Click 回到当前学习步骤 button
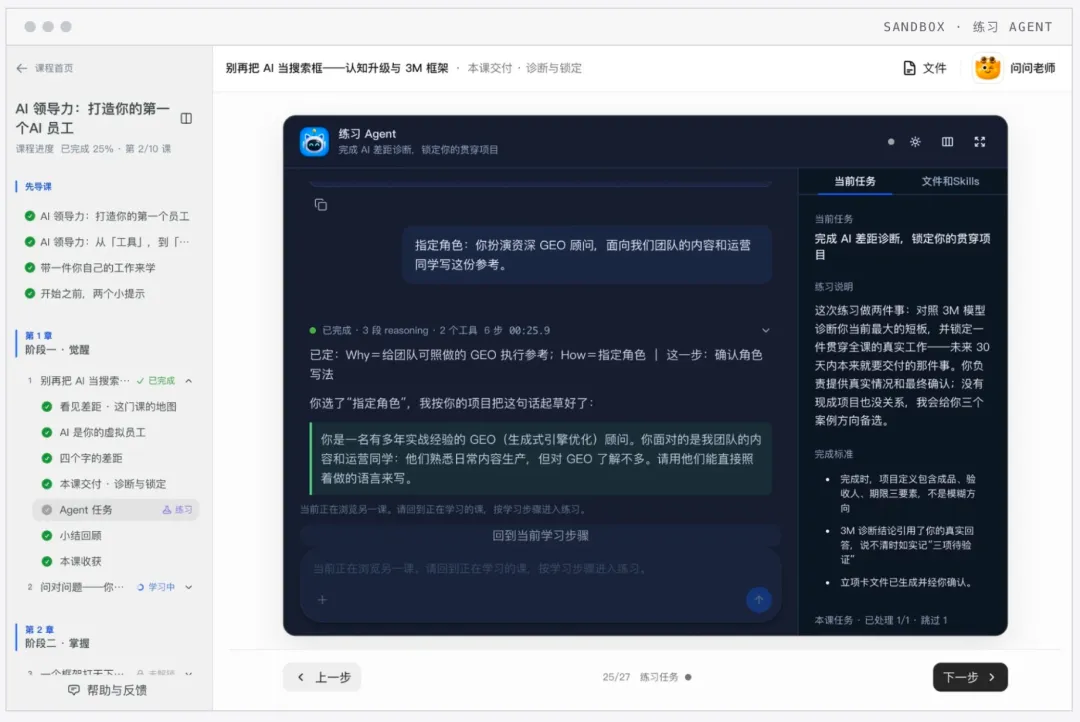This screenshot has width=1080, height=722. pyautogui.click(x=540, y=535)
